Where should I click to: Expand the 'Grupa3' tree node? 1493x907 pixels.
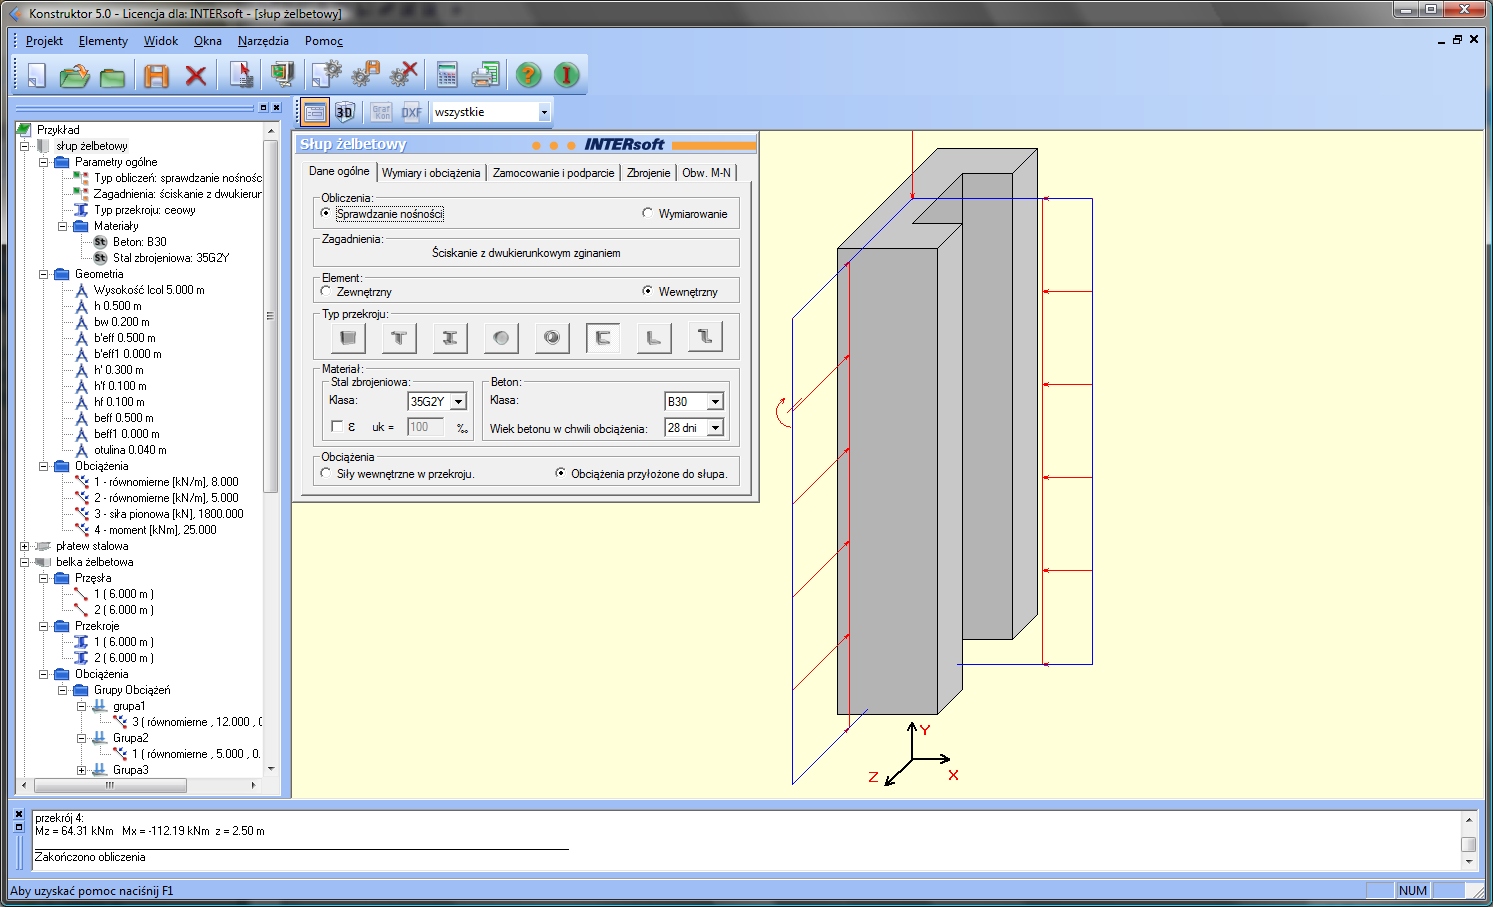coord(82,770)
